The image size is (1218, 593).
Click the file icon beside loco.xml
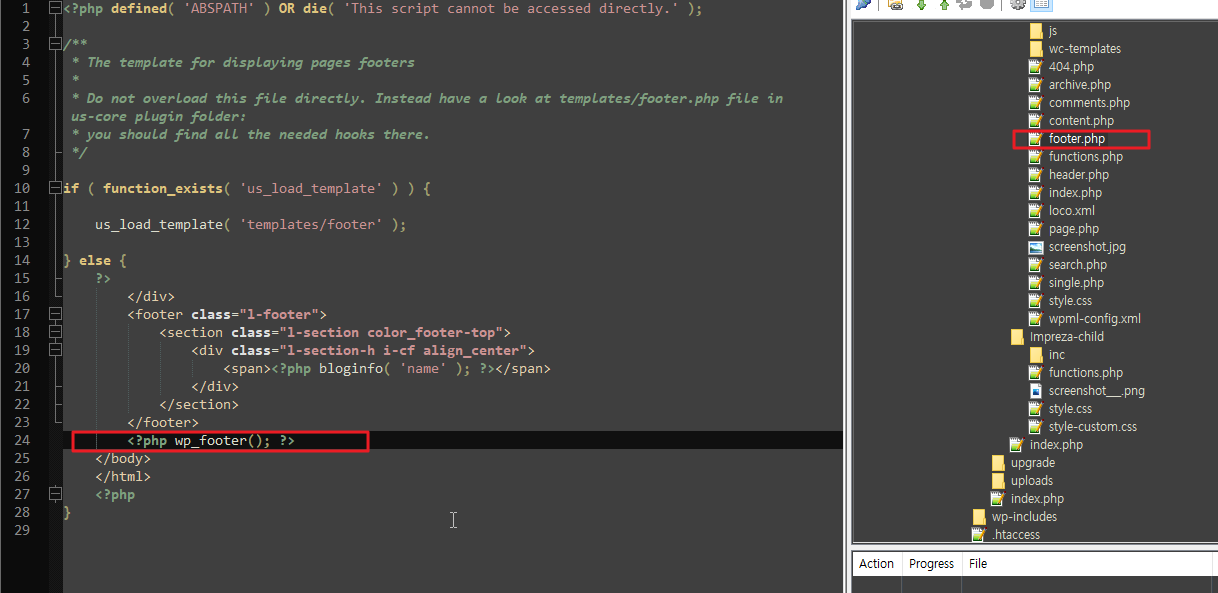point(1036,210)
